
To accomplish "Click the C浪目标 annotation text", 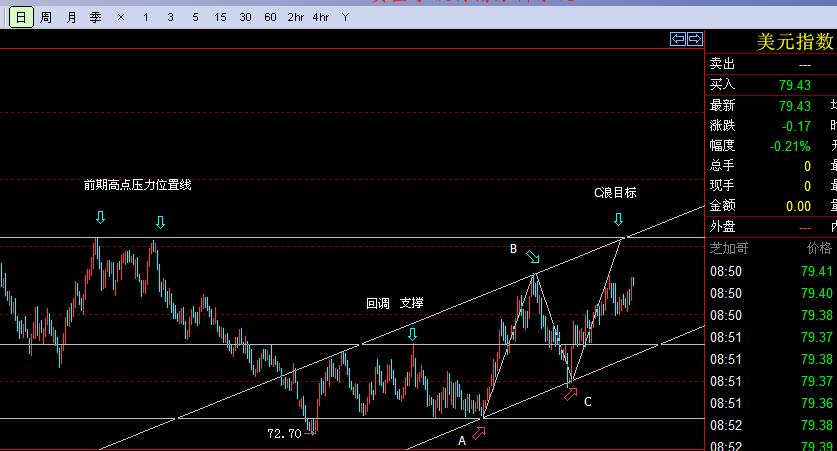I will pyautogui.click(x=615, y=193).
